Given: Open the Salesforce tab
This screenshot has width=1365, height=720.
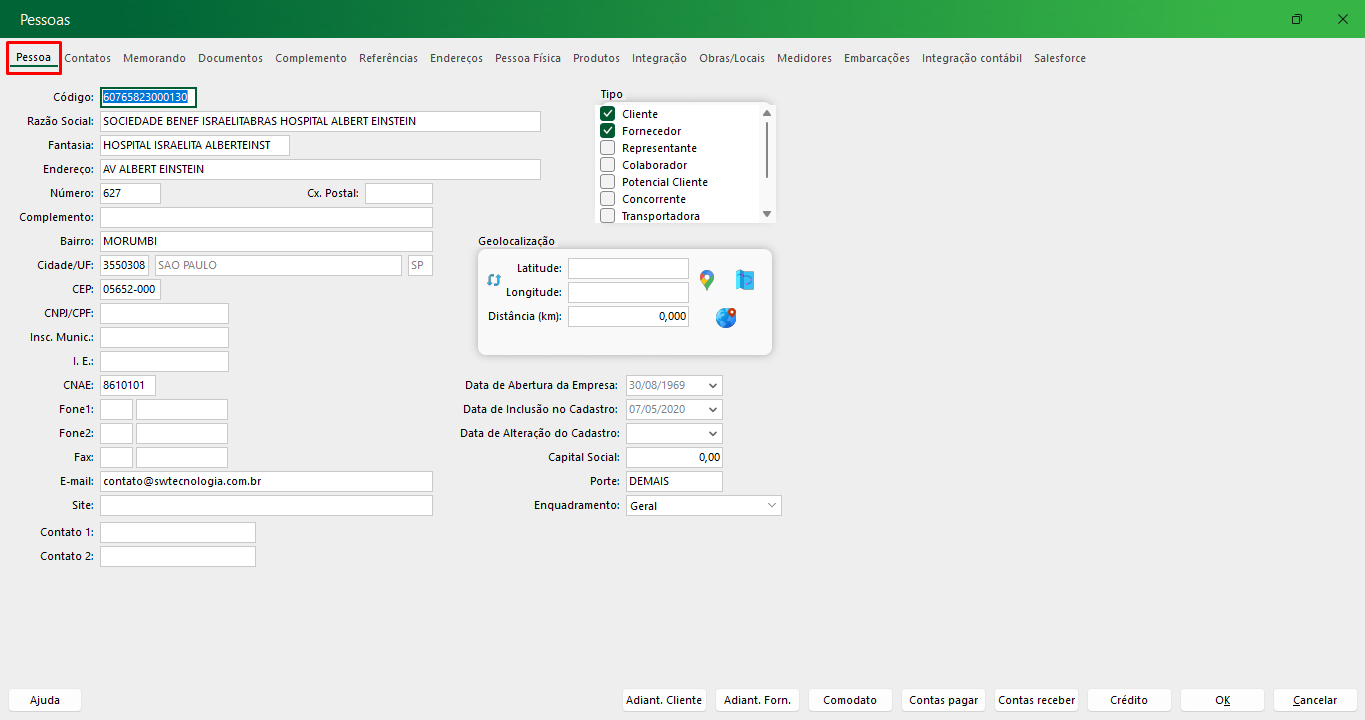Looking at the screenshot, I should [1059, 58].
